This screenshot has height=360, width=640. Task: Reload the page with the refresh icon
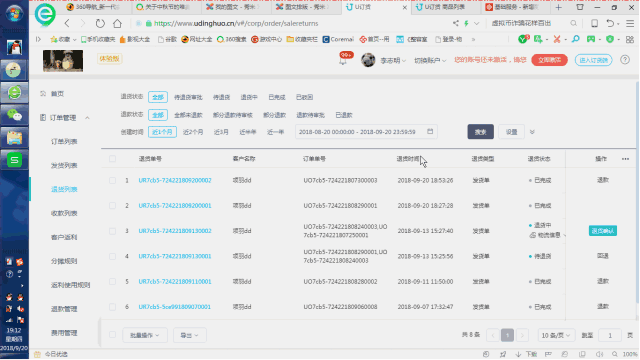pos(100,23)
